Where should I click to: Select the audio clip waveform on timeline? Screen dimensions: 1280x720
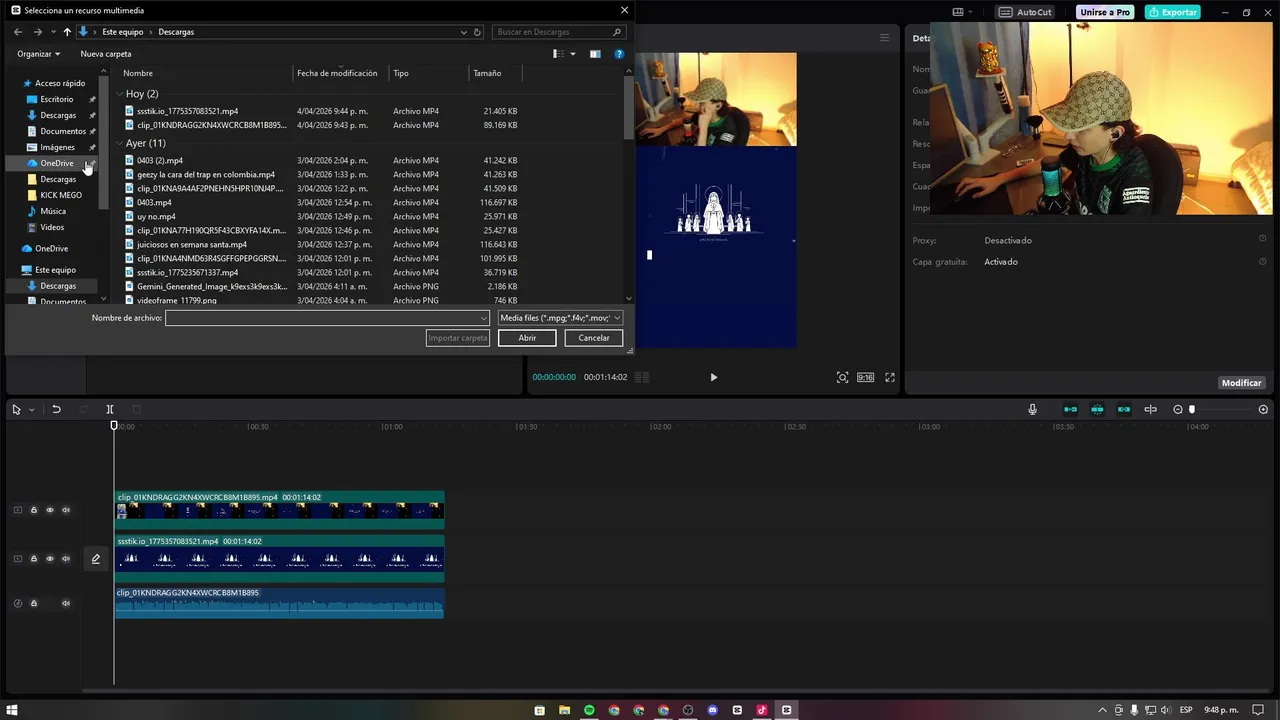(x=279, y=602)
